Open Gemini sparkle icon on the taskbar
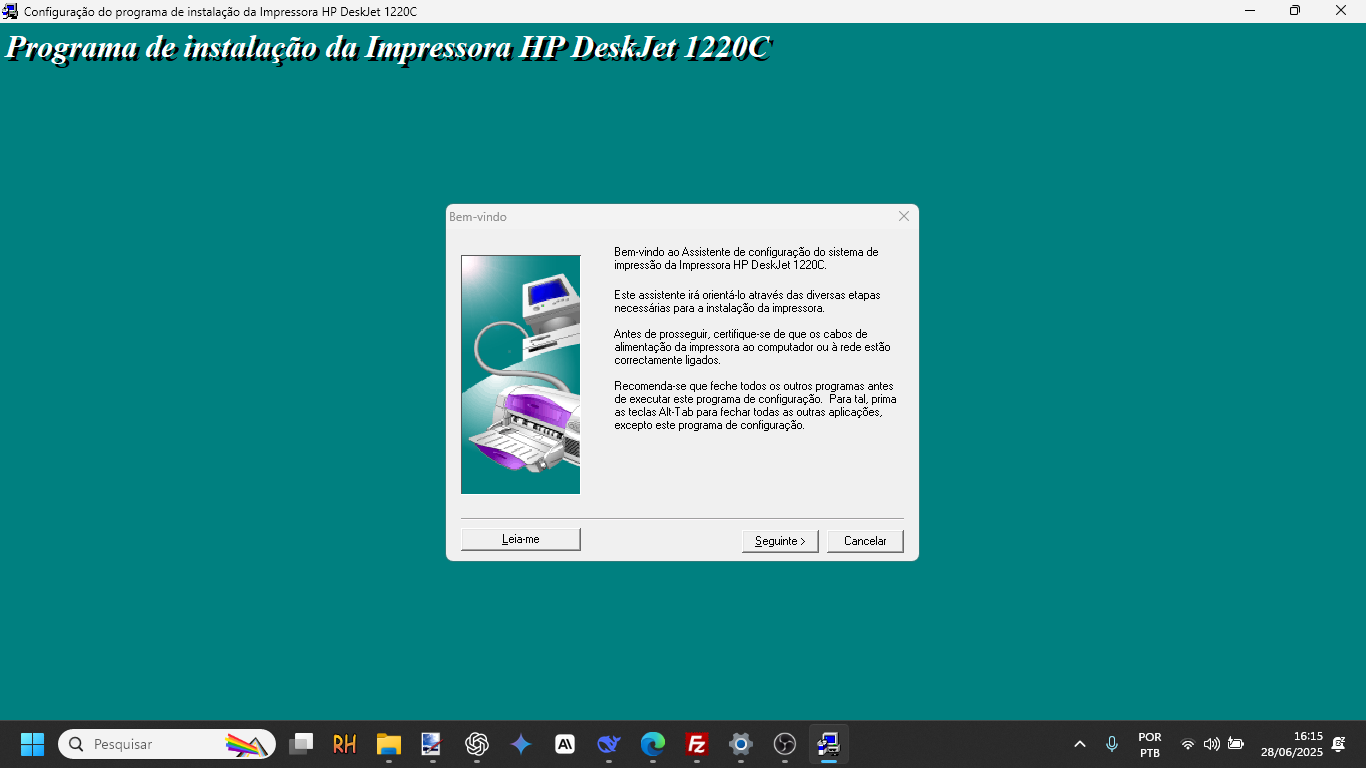This screenshot has height=768, width=1366. tap(520, 744)
